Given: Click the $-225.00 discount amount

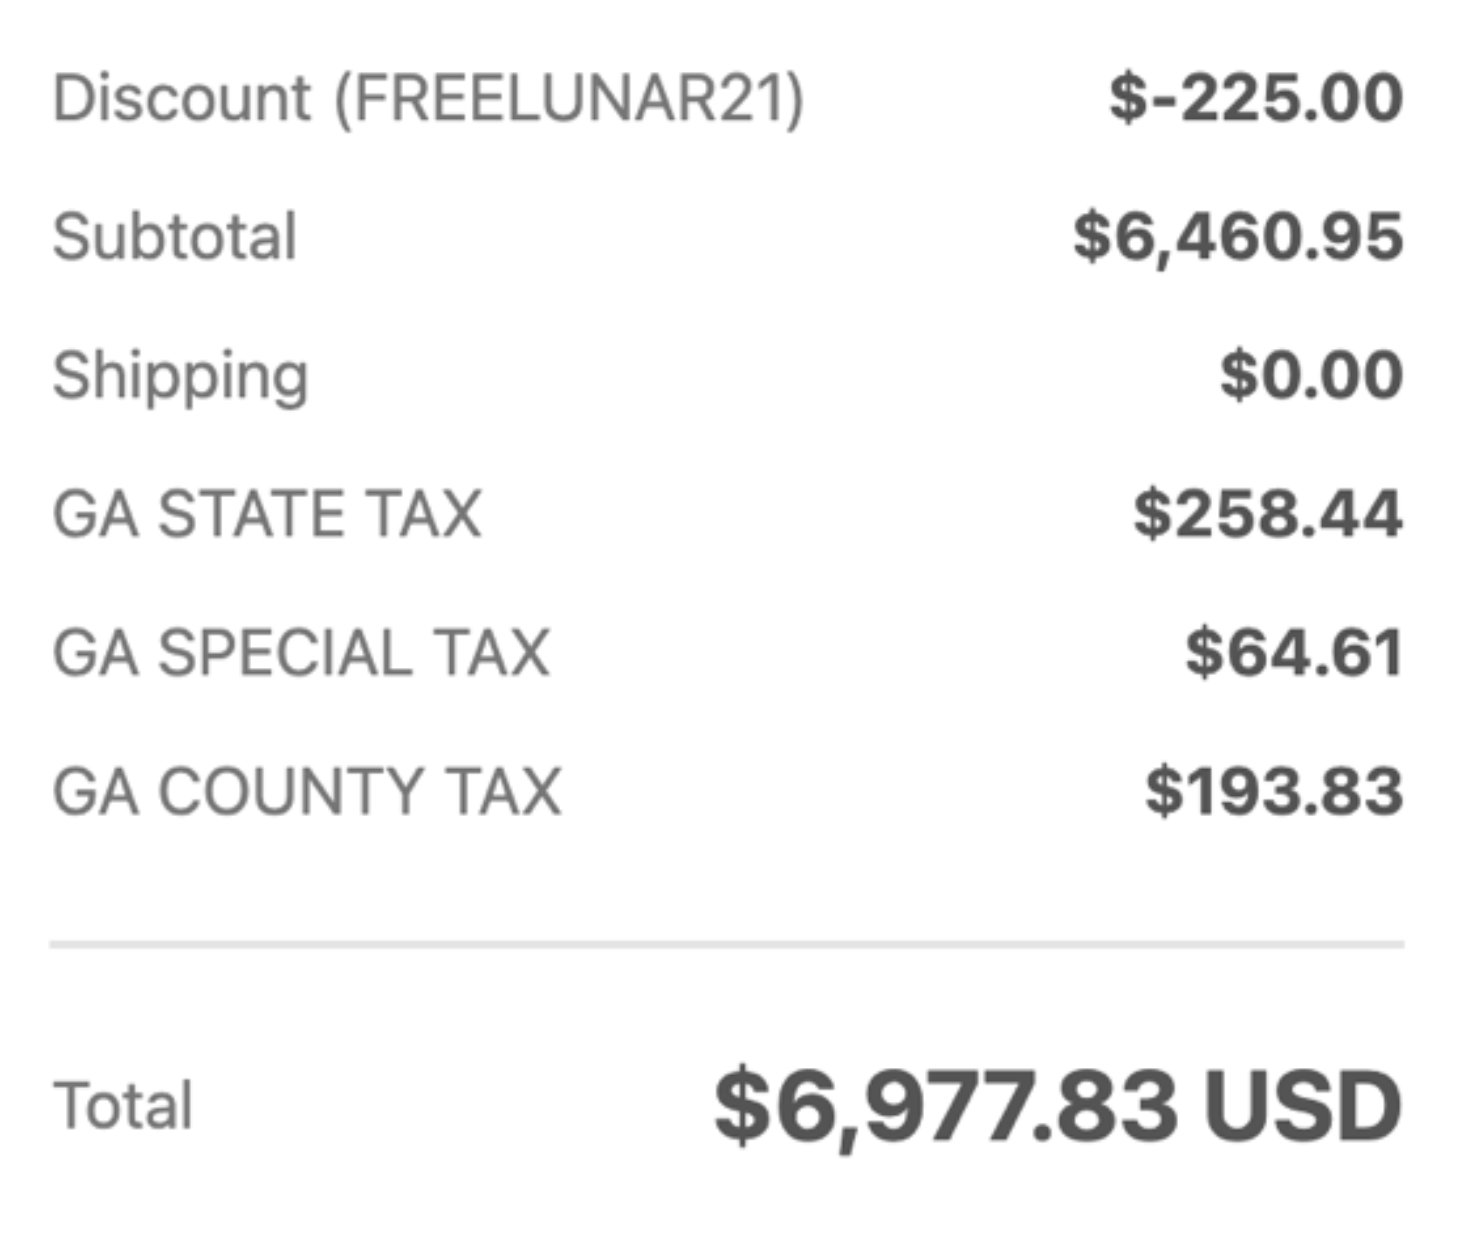Looking at the screenshot, I should 1256,99.
